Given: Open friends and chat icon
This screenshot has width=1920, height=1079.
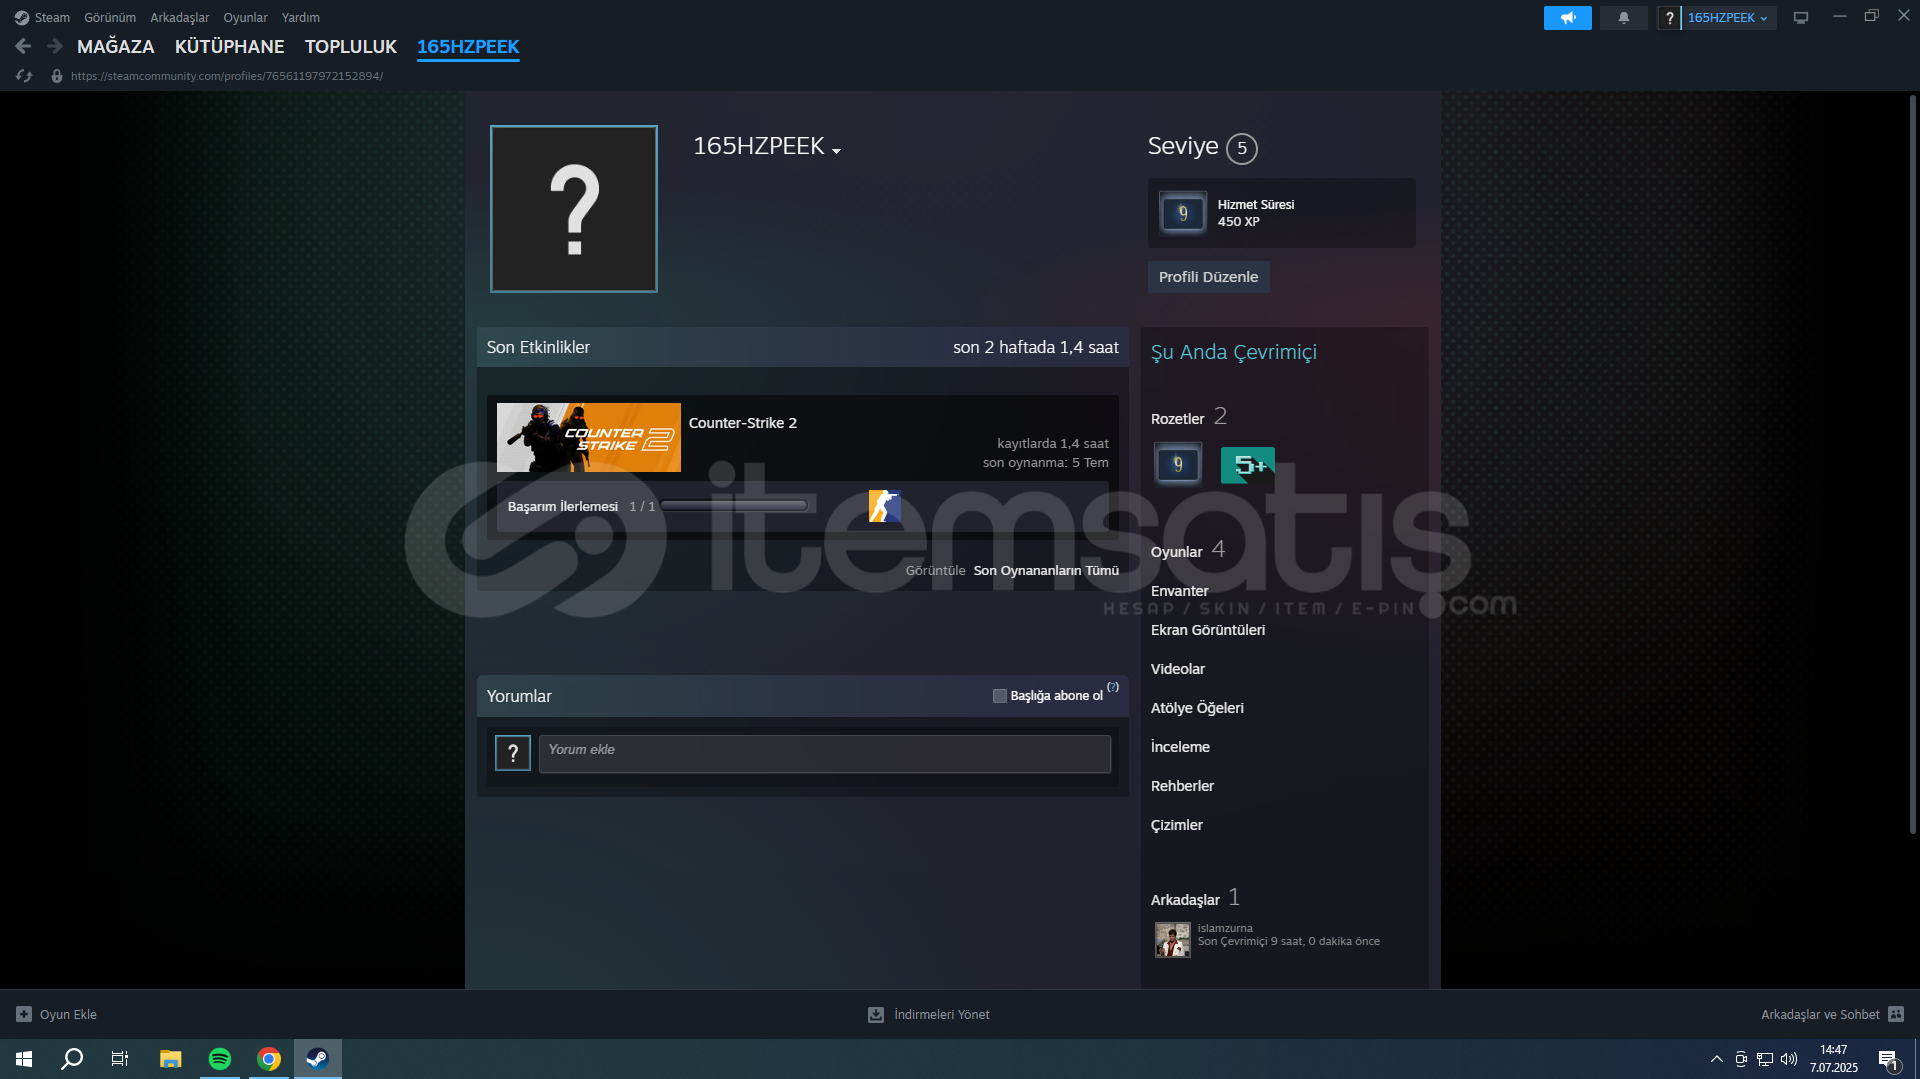Looking at the screenshot, I should 1896,1014.
